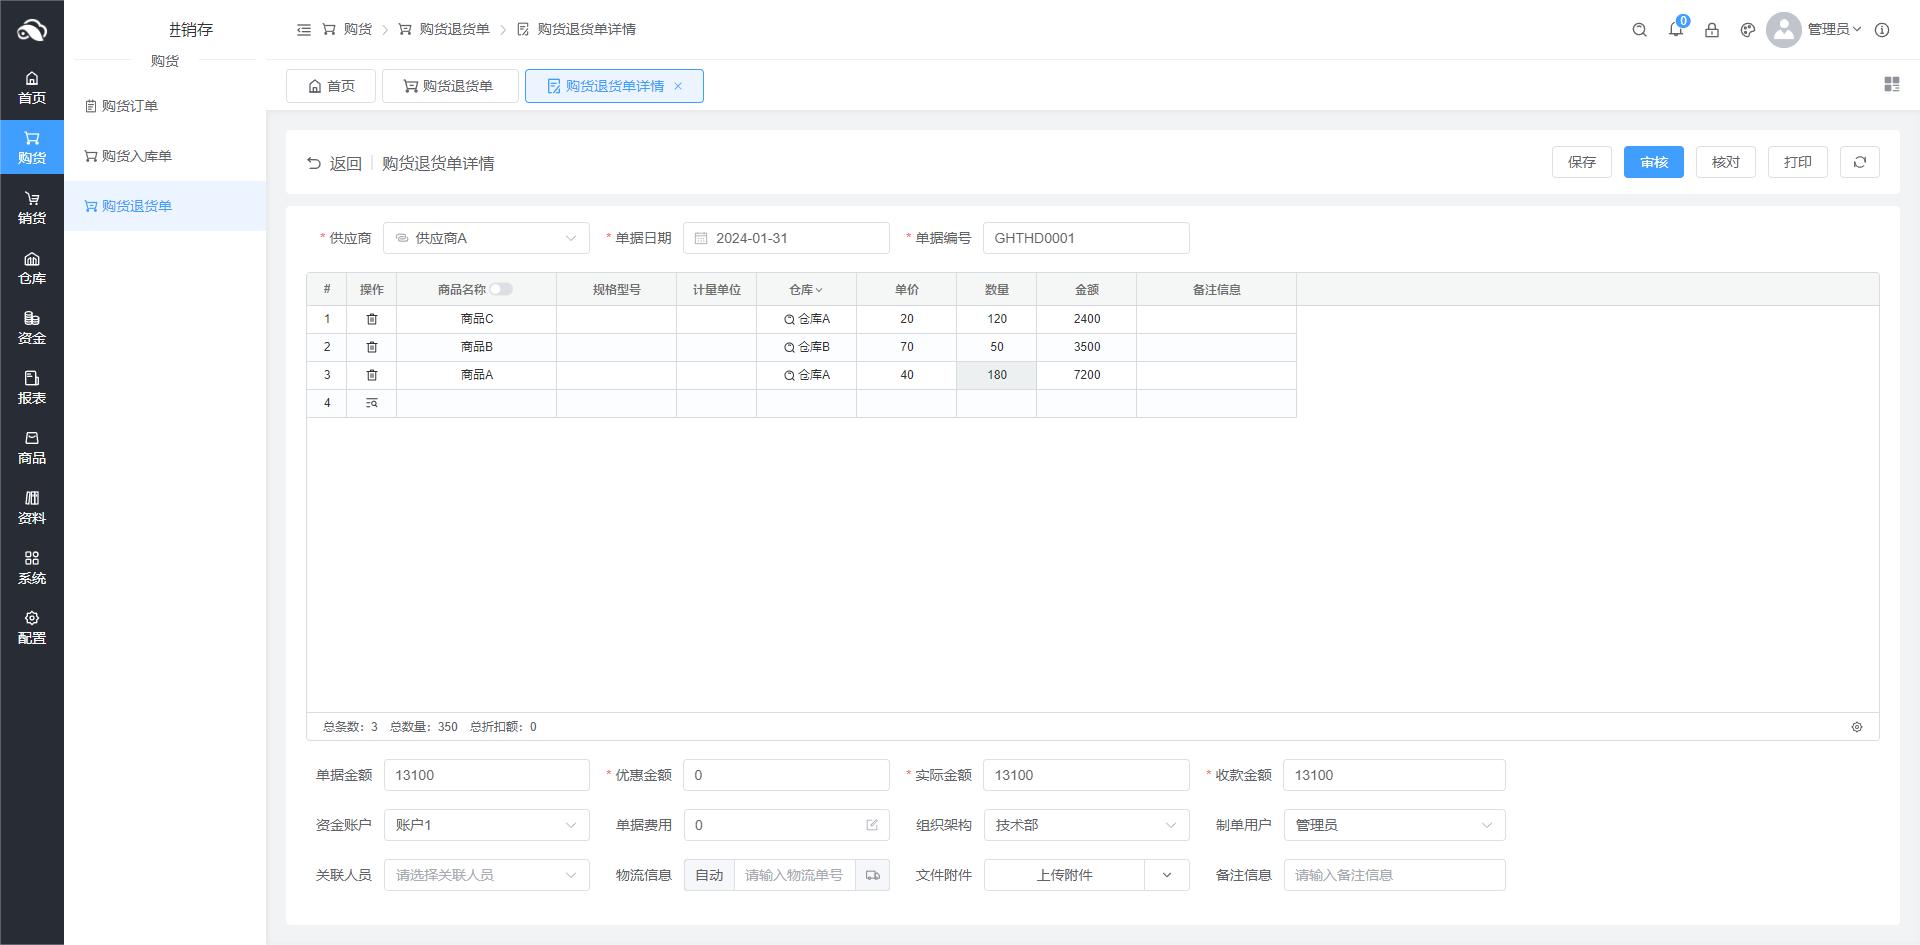This screenshot has width=1920, height=945.
Task: Open the theme palette icon
Action: pos(1747,30)
